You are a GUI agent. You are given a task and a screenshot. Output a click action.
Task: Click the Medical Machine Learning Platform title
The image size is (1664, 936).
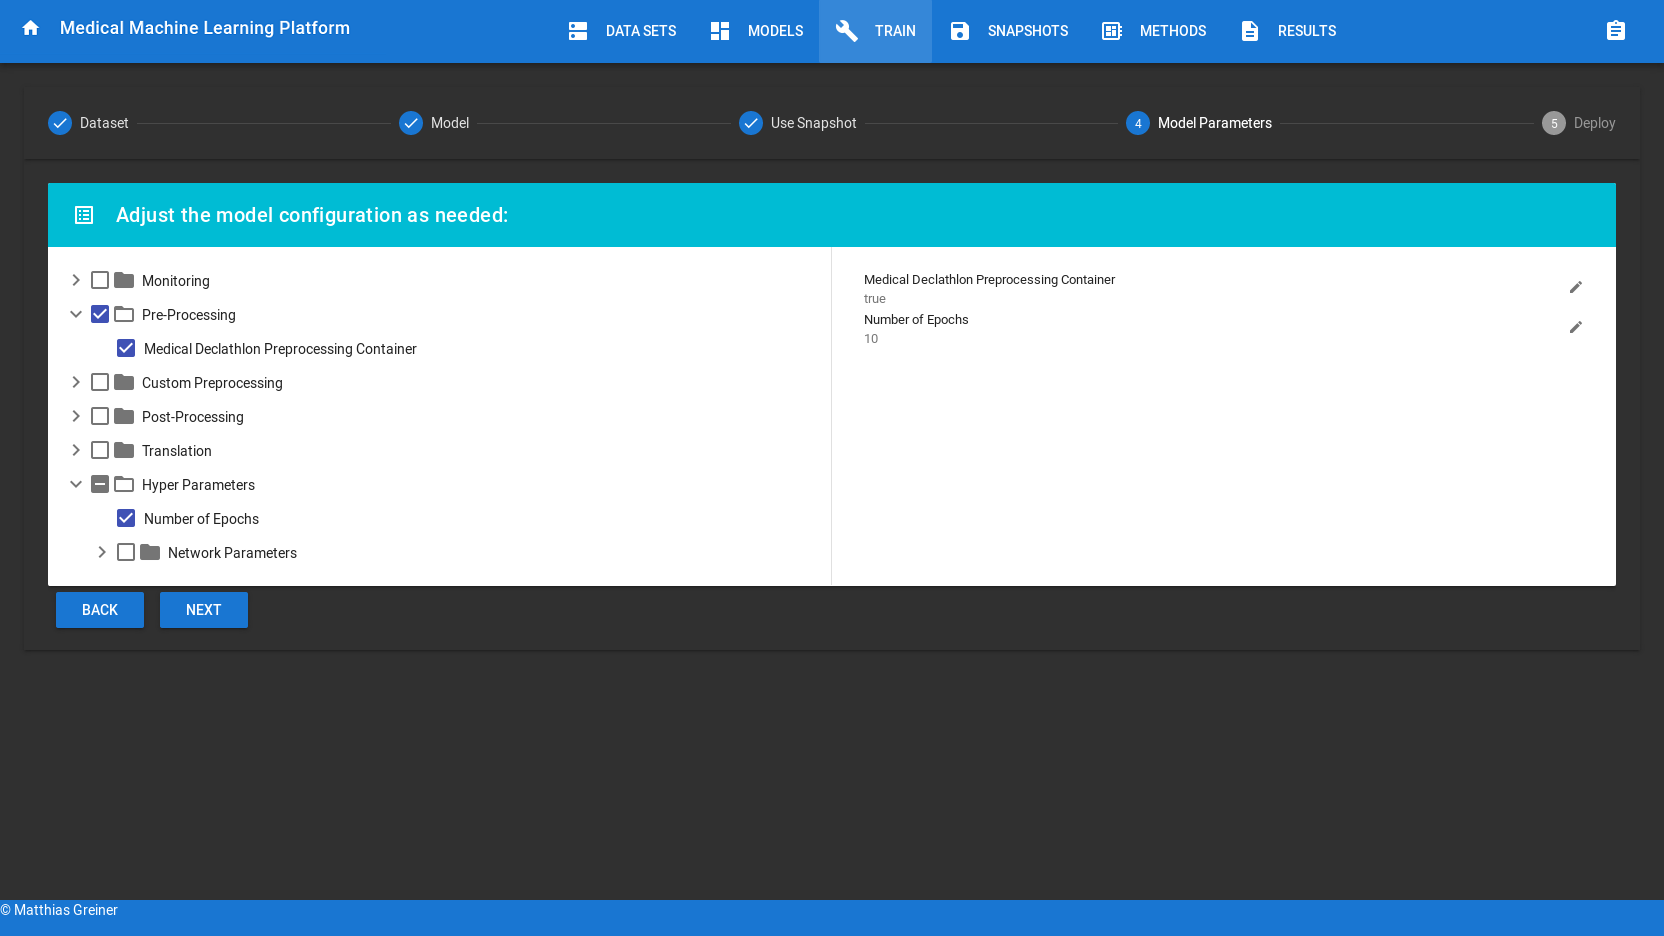click(x=205, y=28)
